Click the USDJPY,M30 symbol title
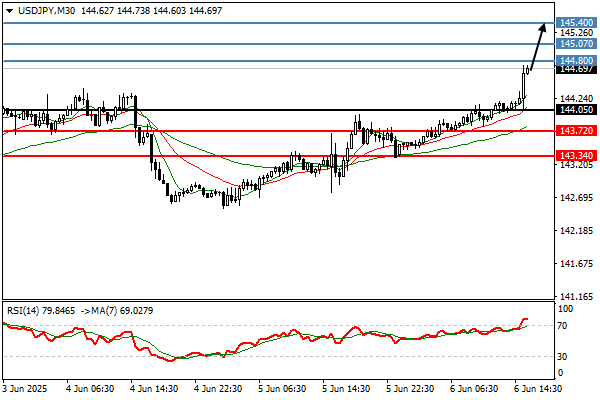The width and height of the screenshot is (600, 400). 47,11
